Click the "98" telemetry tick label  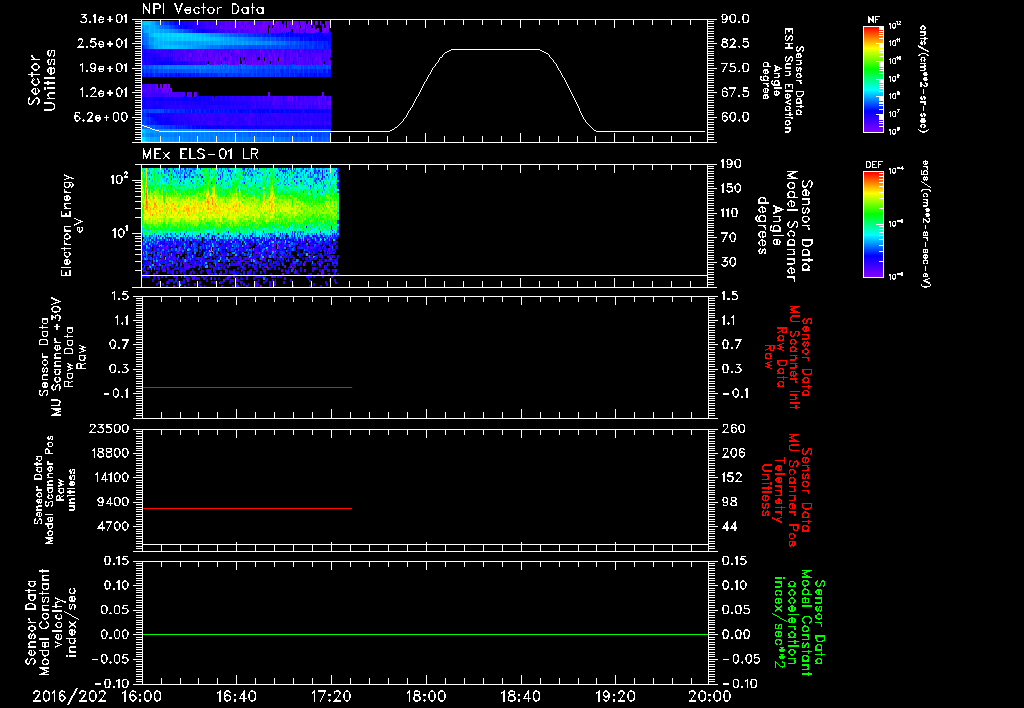coord(728,502)
